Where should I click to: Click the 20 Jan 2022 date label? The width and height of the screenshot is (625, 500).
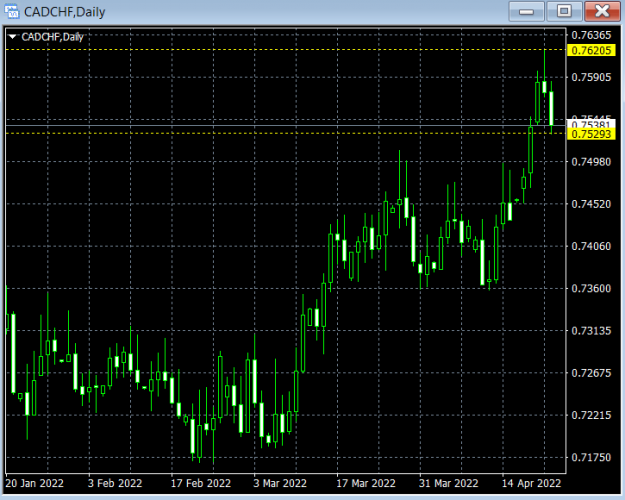tap(35, 483)
